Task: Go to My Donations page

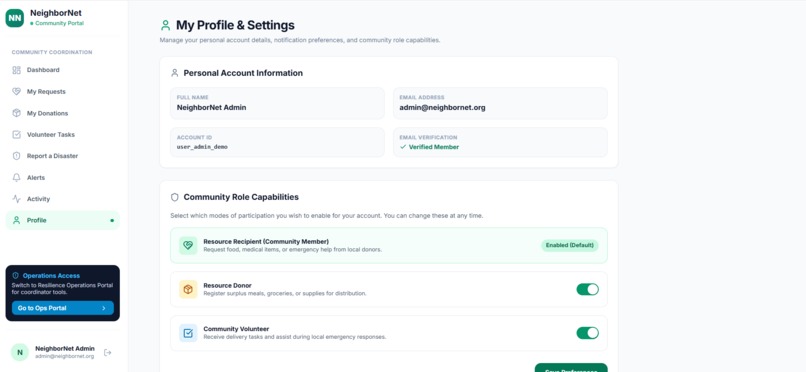Action: [63, 113]
